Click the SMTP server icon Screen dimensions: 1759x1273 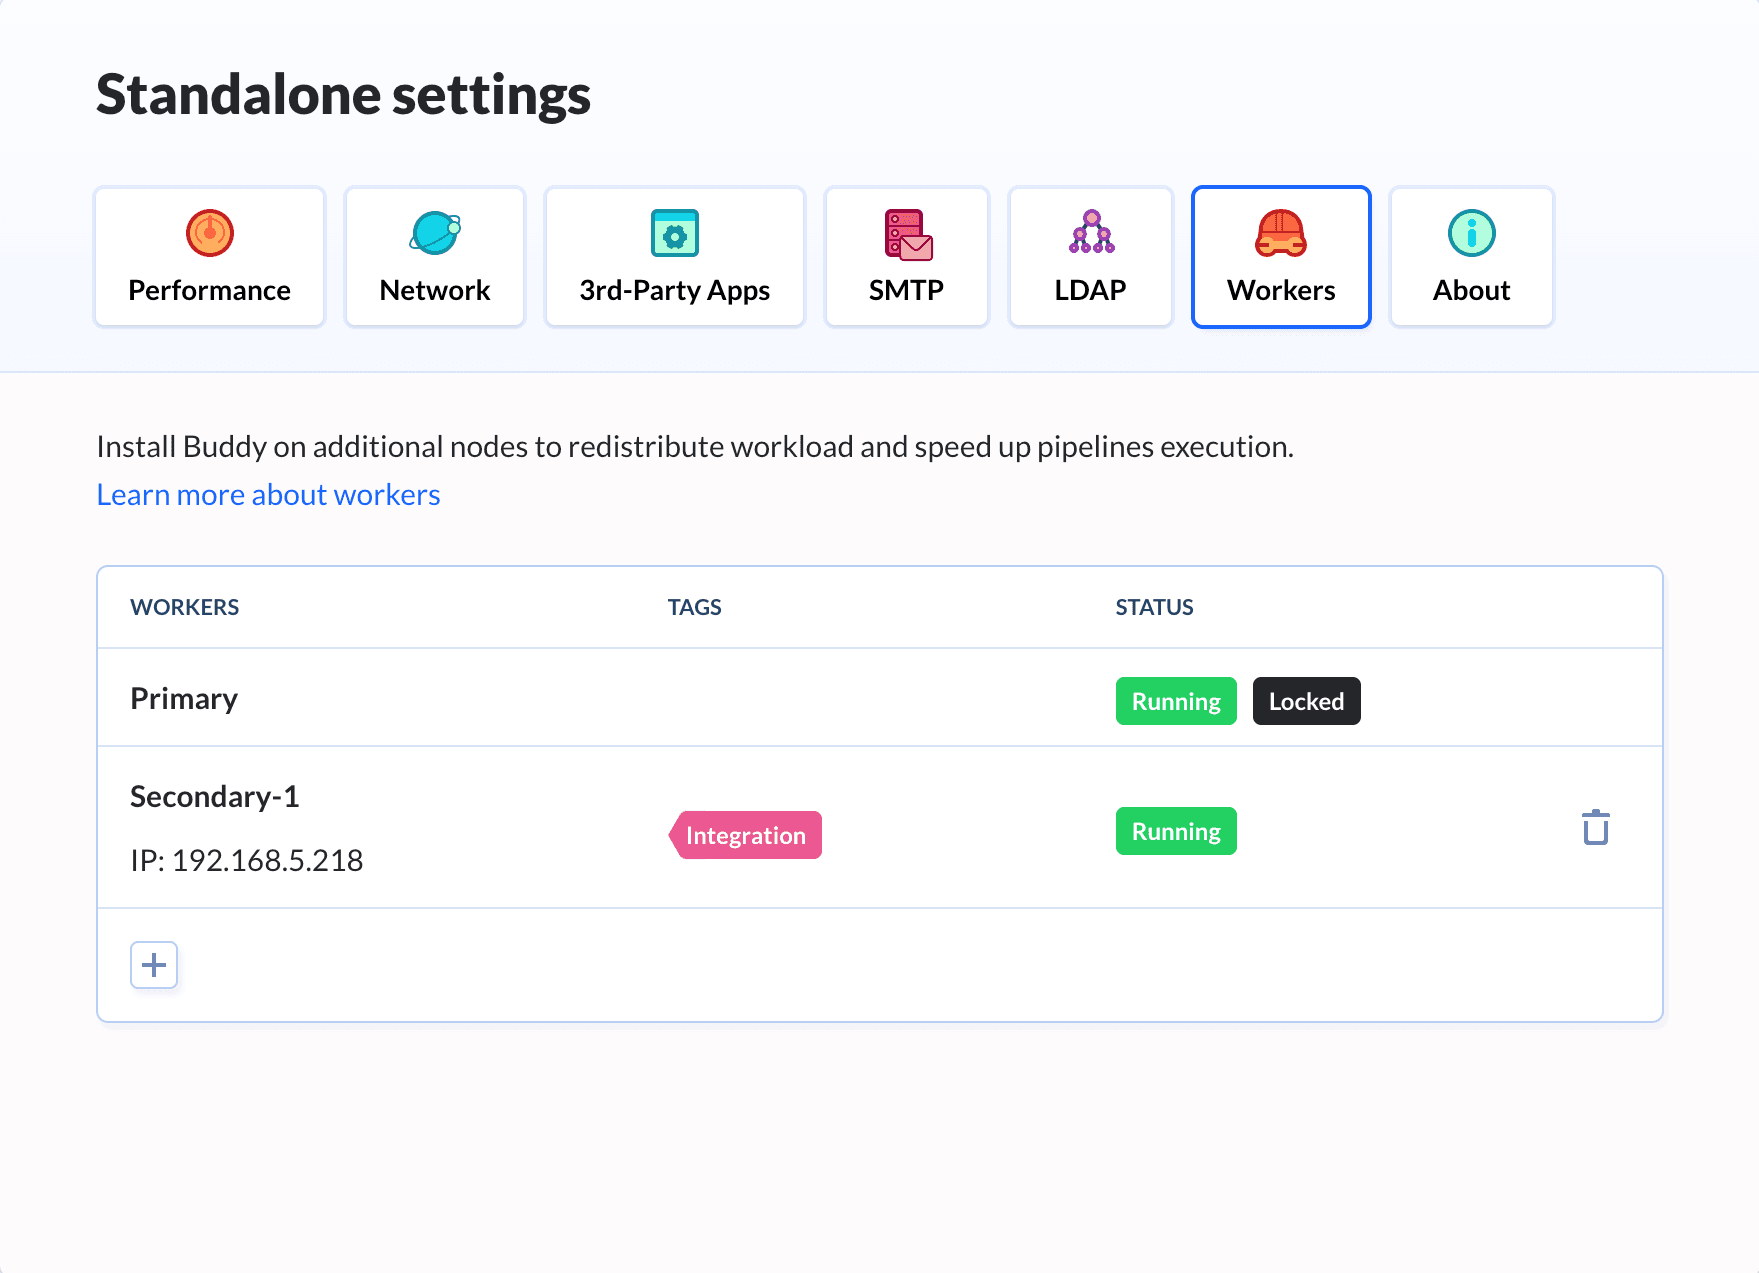(905, 234)
